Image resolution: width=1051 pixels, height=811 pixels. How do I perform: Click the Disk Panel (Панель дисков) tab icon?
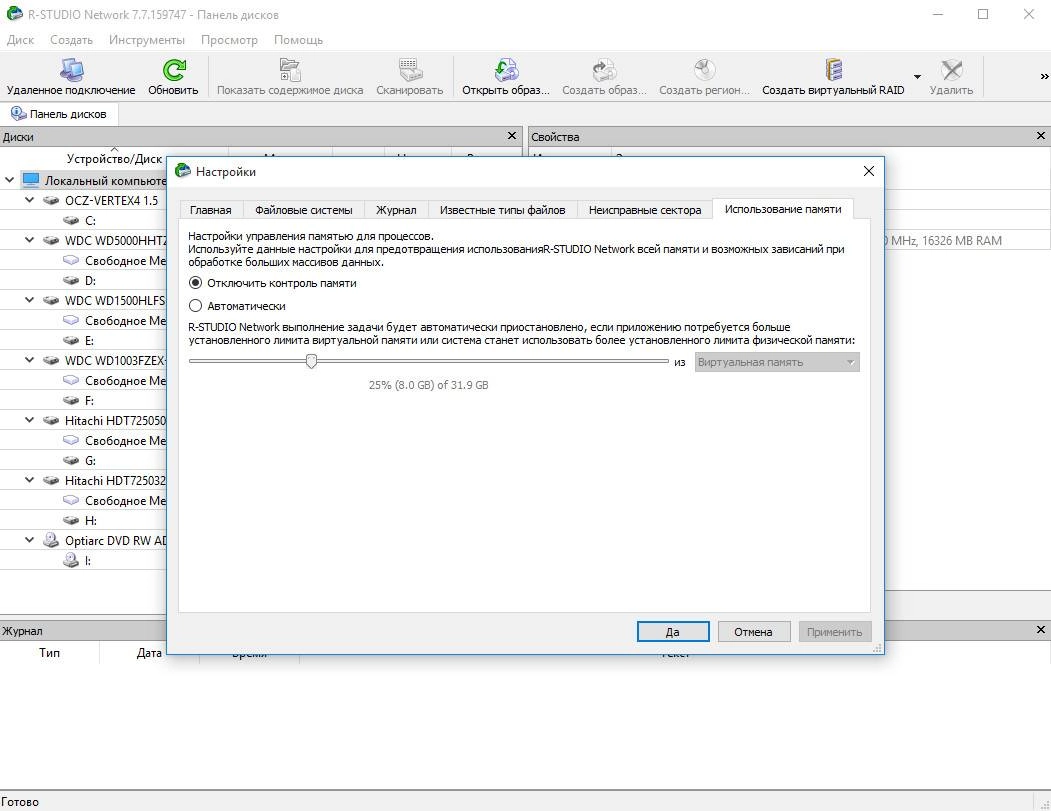tap(18, 113)
